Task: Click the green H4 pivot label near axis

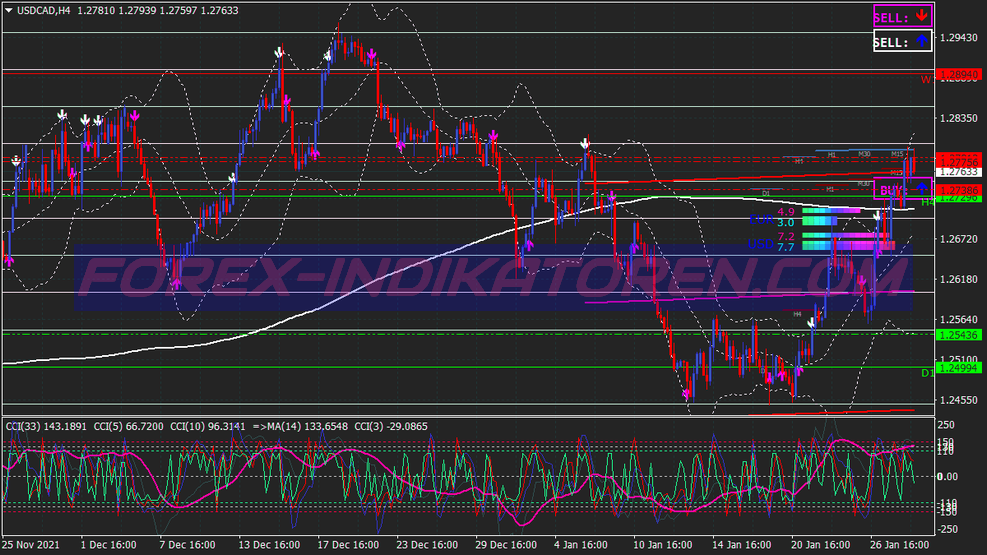Action: click(928, 202)
